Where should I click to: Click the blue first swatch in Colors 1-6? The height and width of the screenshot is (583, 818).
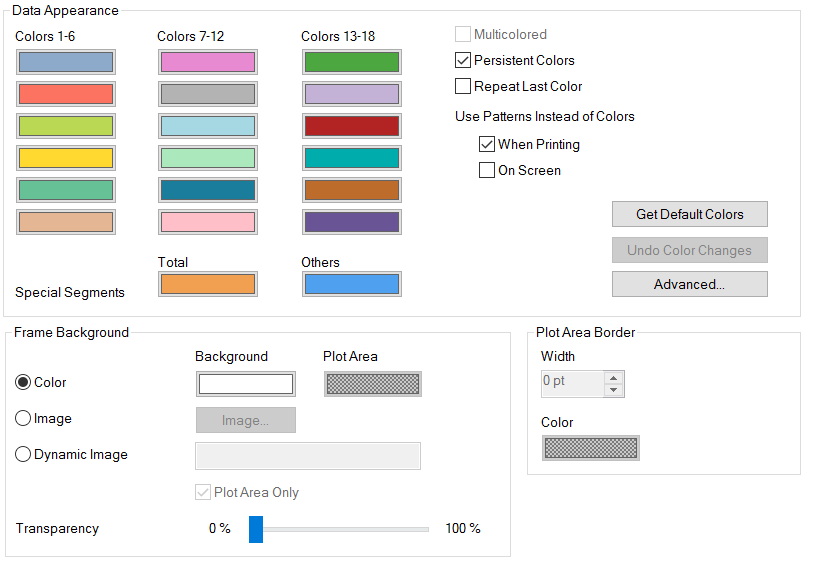[65, 62]
